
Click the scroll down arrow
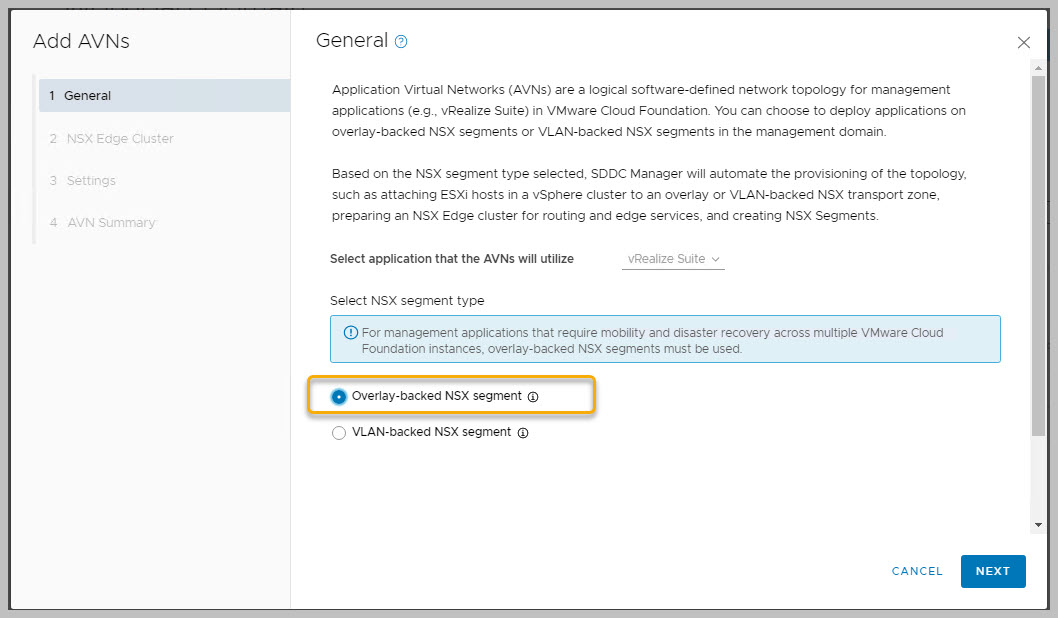[1039, 524]
